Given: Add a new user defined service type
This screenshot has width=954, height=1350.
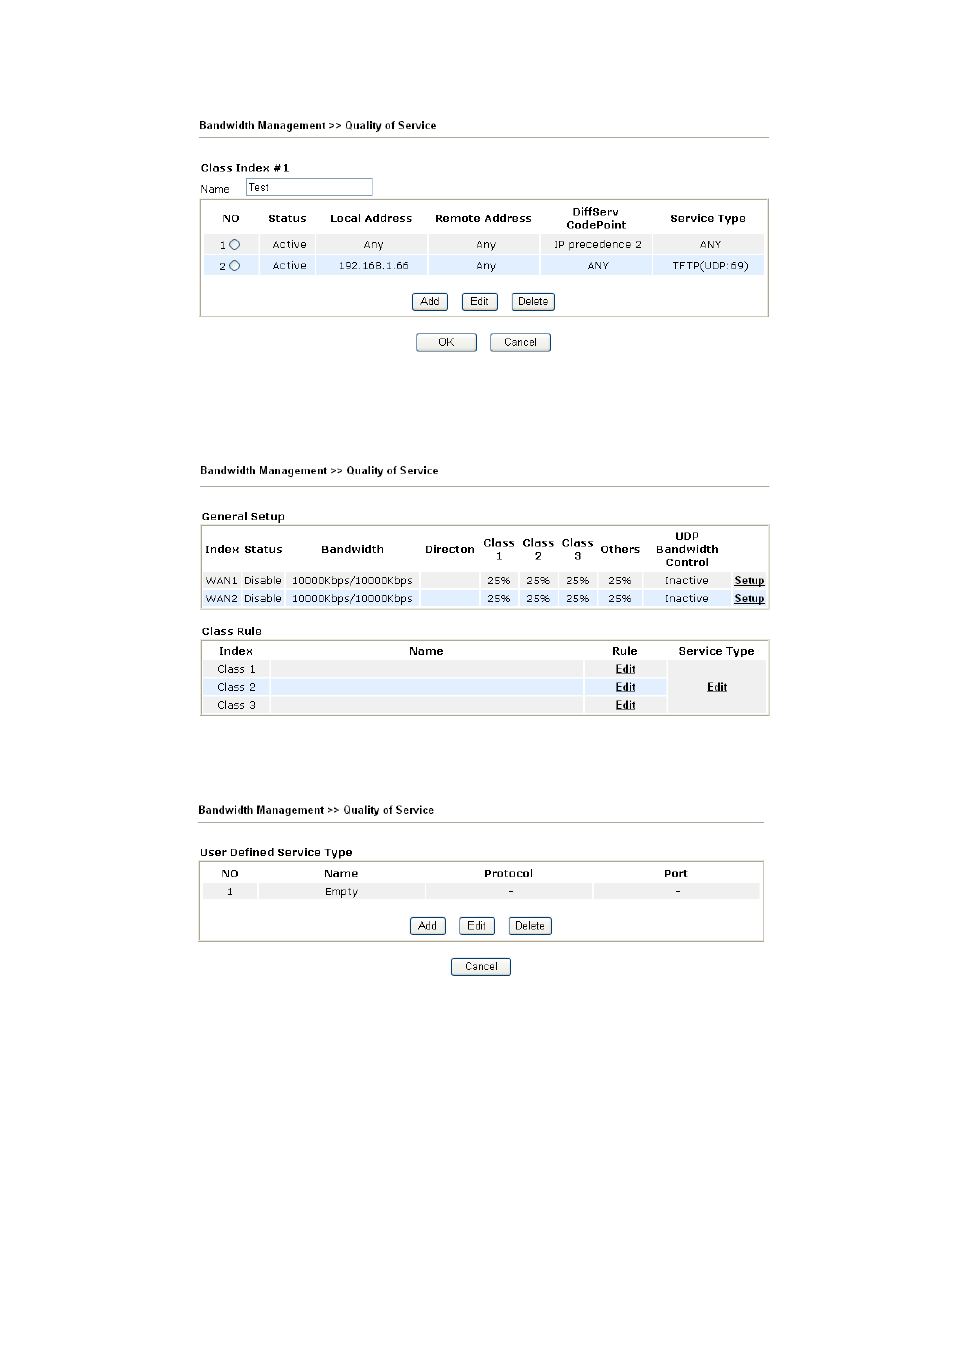Looking at the screenshot, I should (427, 926).
